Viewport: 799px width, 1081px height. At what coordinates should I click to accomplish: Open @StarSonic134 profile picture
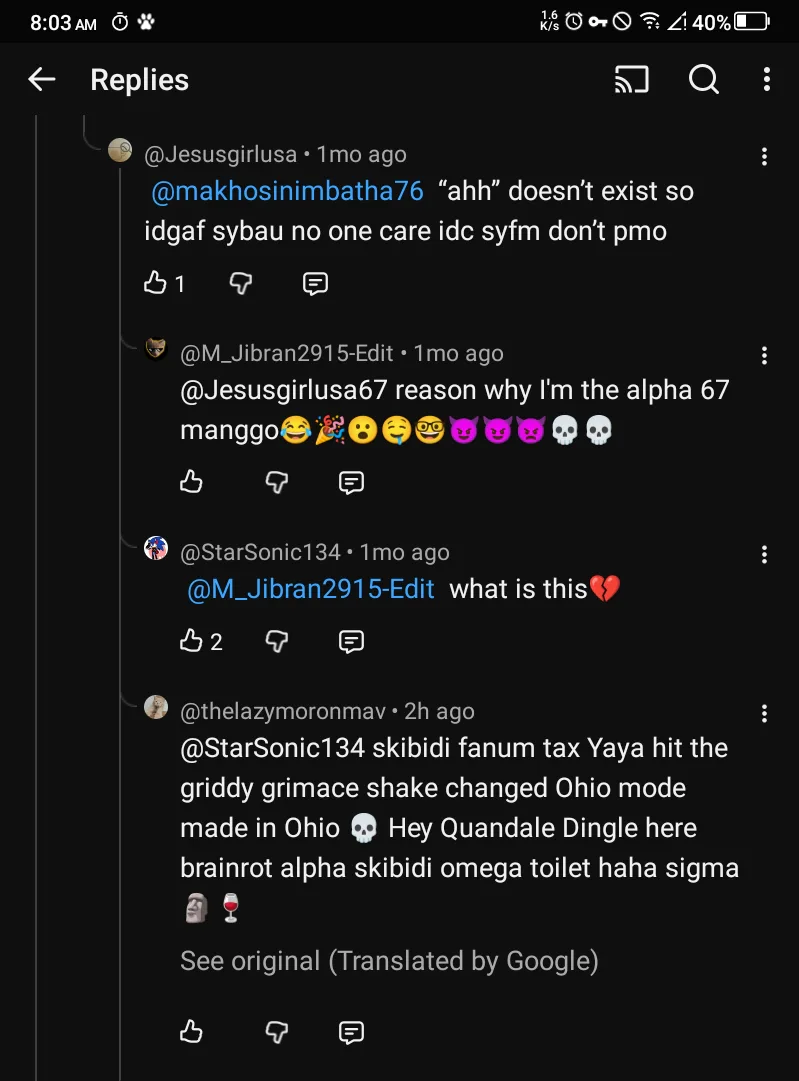[156, 548]
